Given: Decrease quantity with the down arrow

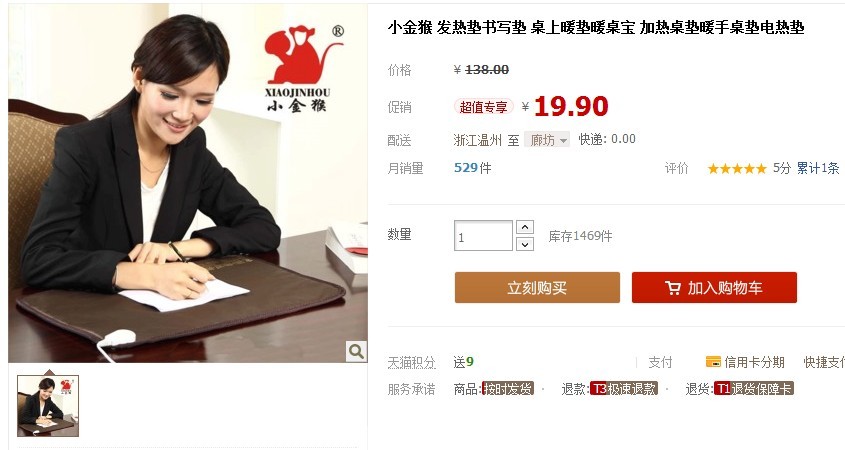Looking at the screenshot, I should 525,245.
